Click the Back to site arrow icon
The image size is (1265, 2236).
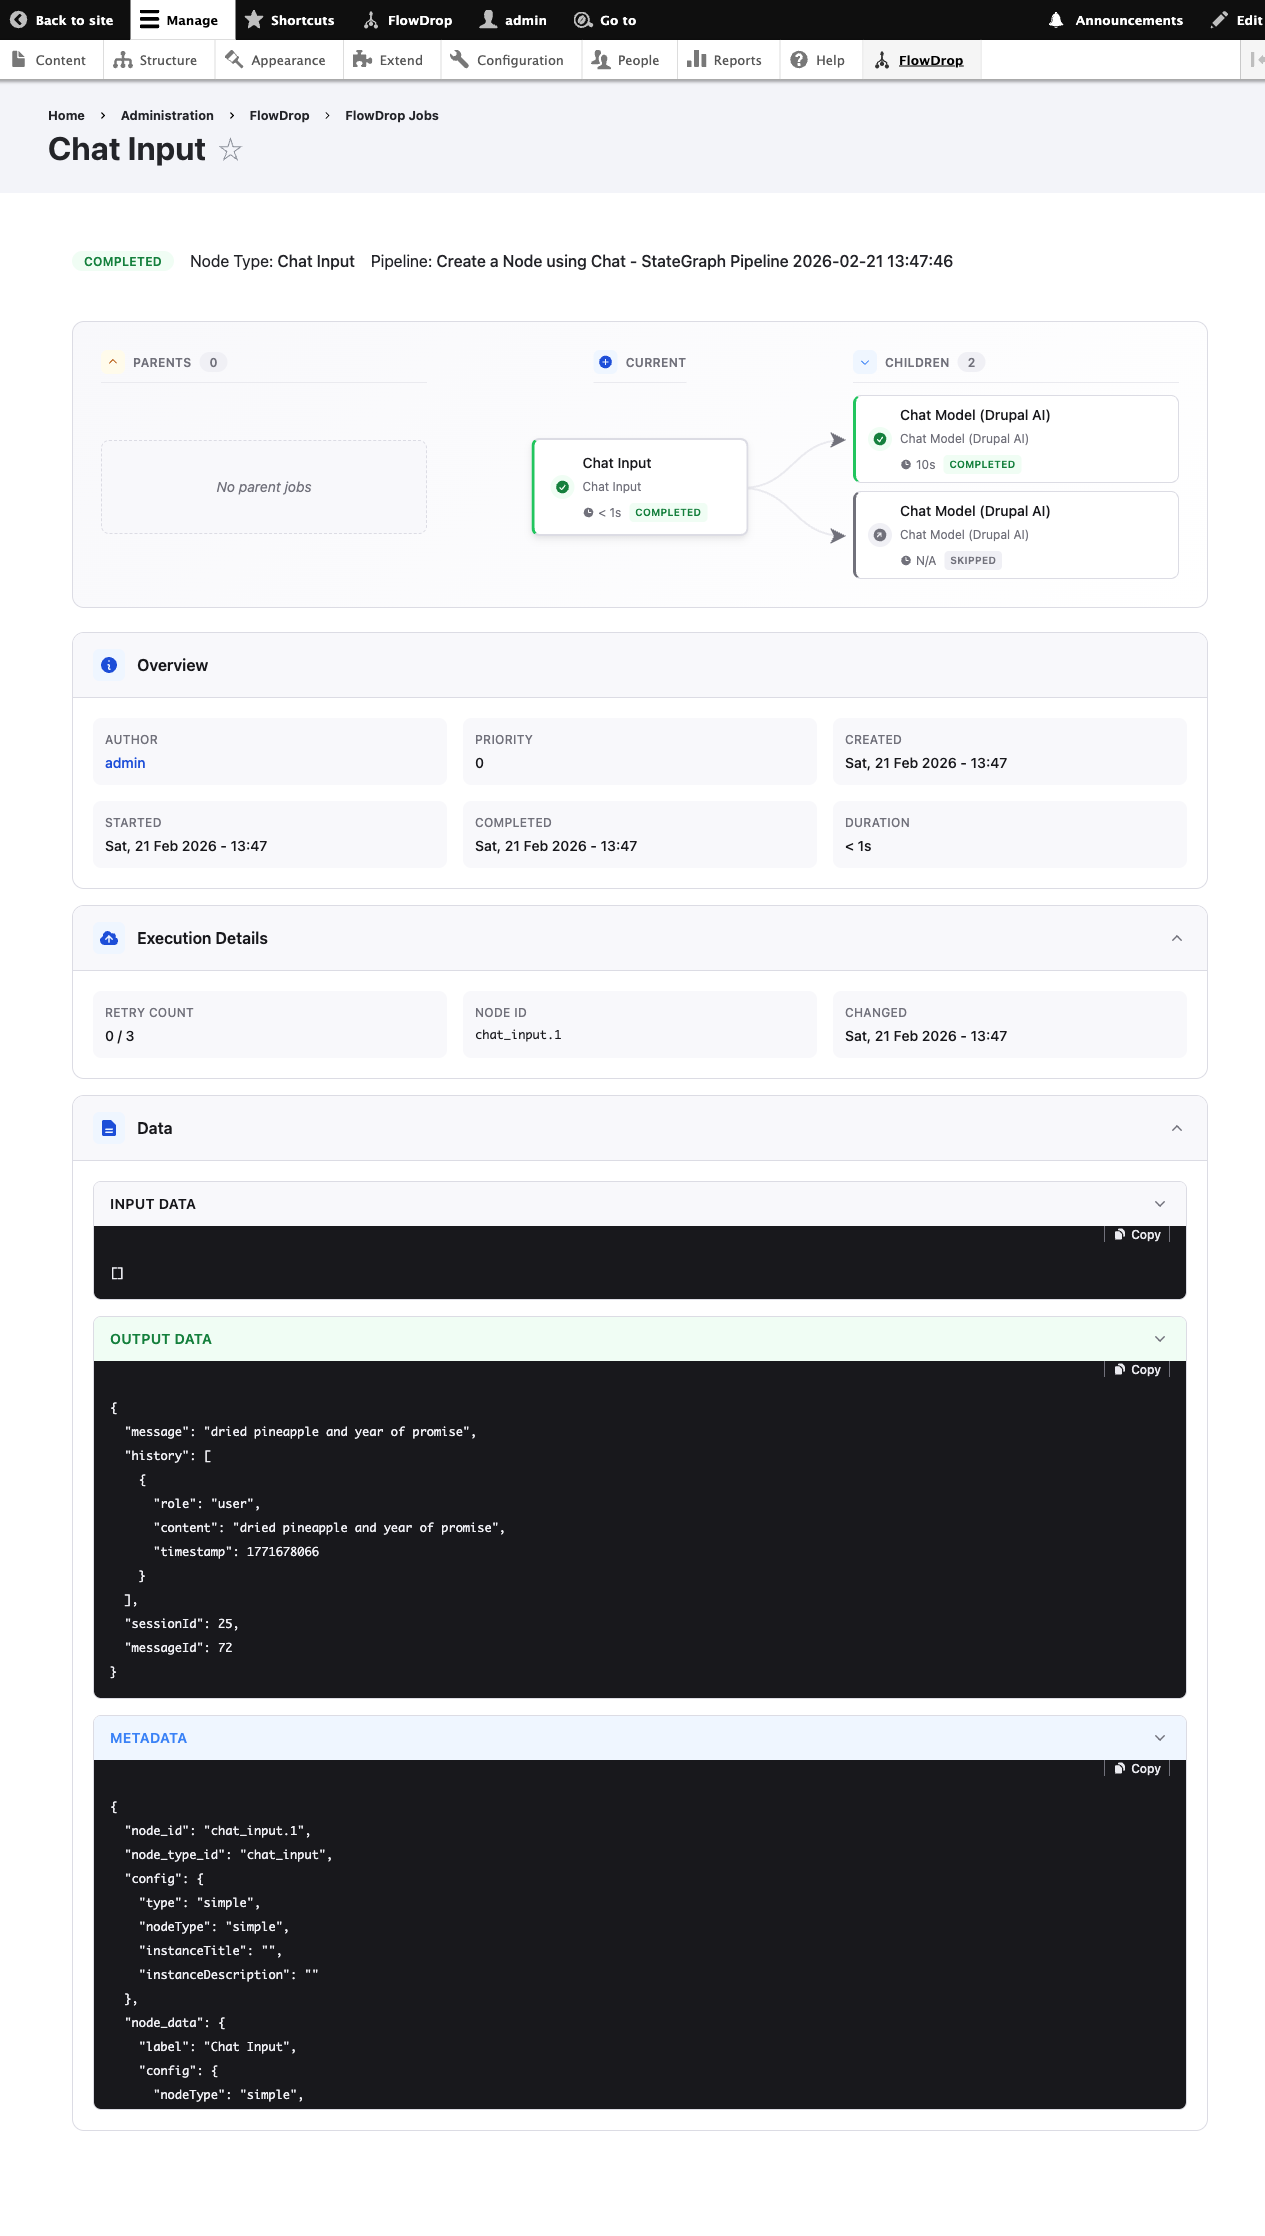[18, 20]
